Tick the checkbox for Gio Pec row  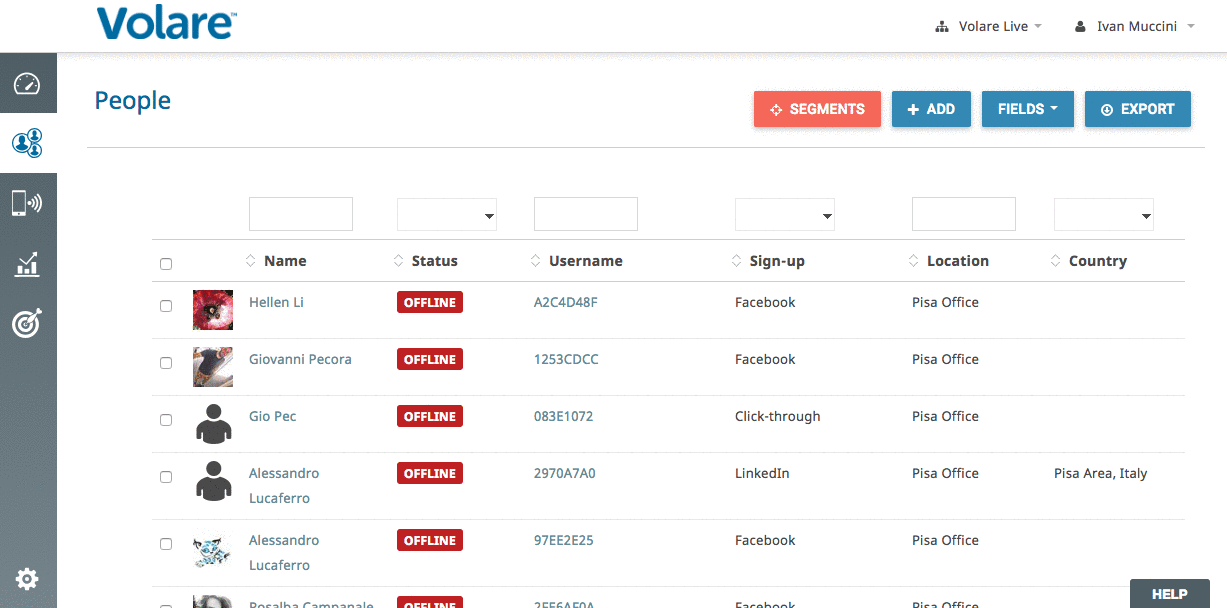(x=166, y=420)
